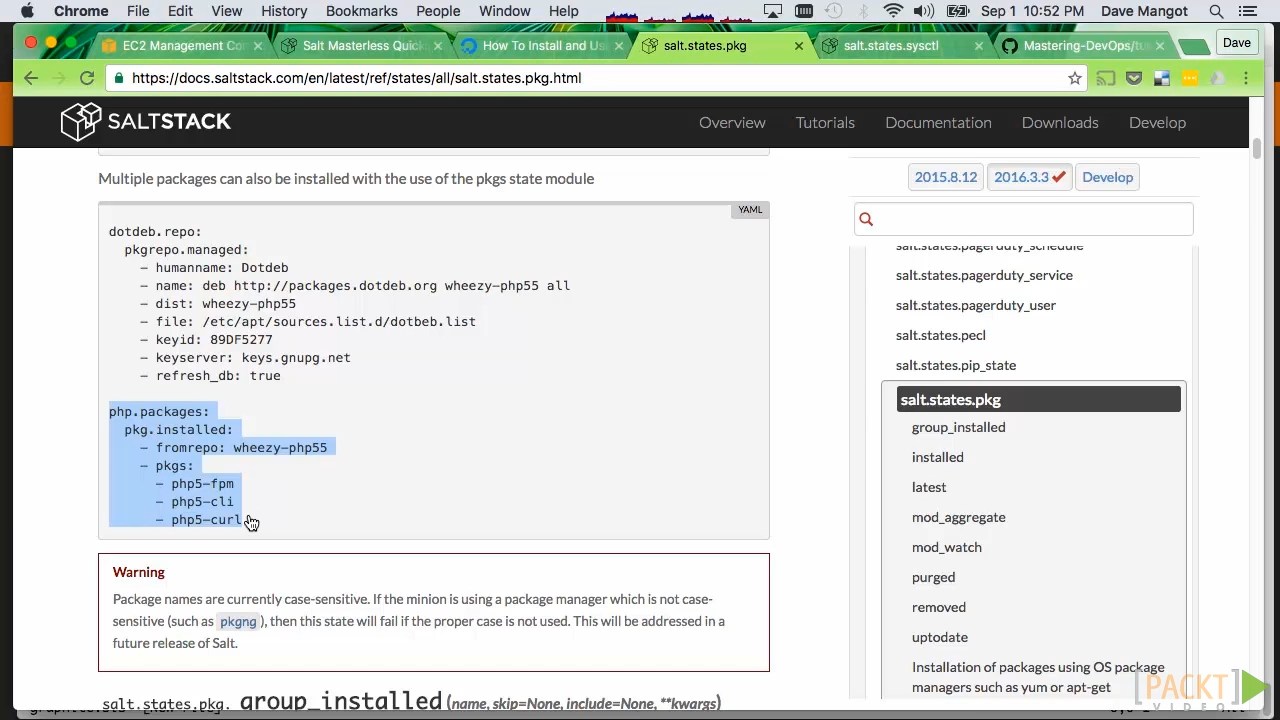
Task: Click the Apple menu icon
Action: [x=27, y=11]
